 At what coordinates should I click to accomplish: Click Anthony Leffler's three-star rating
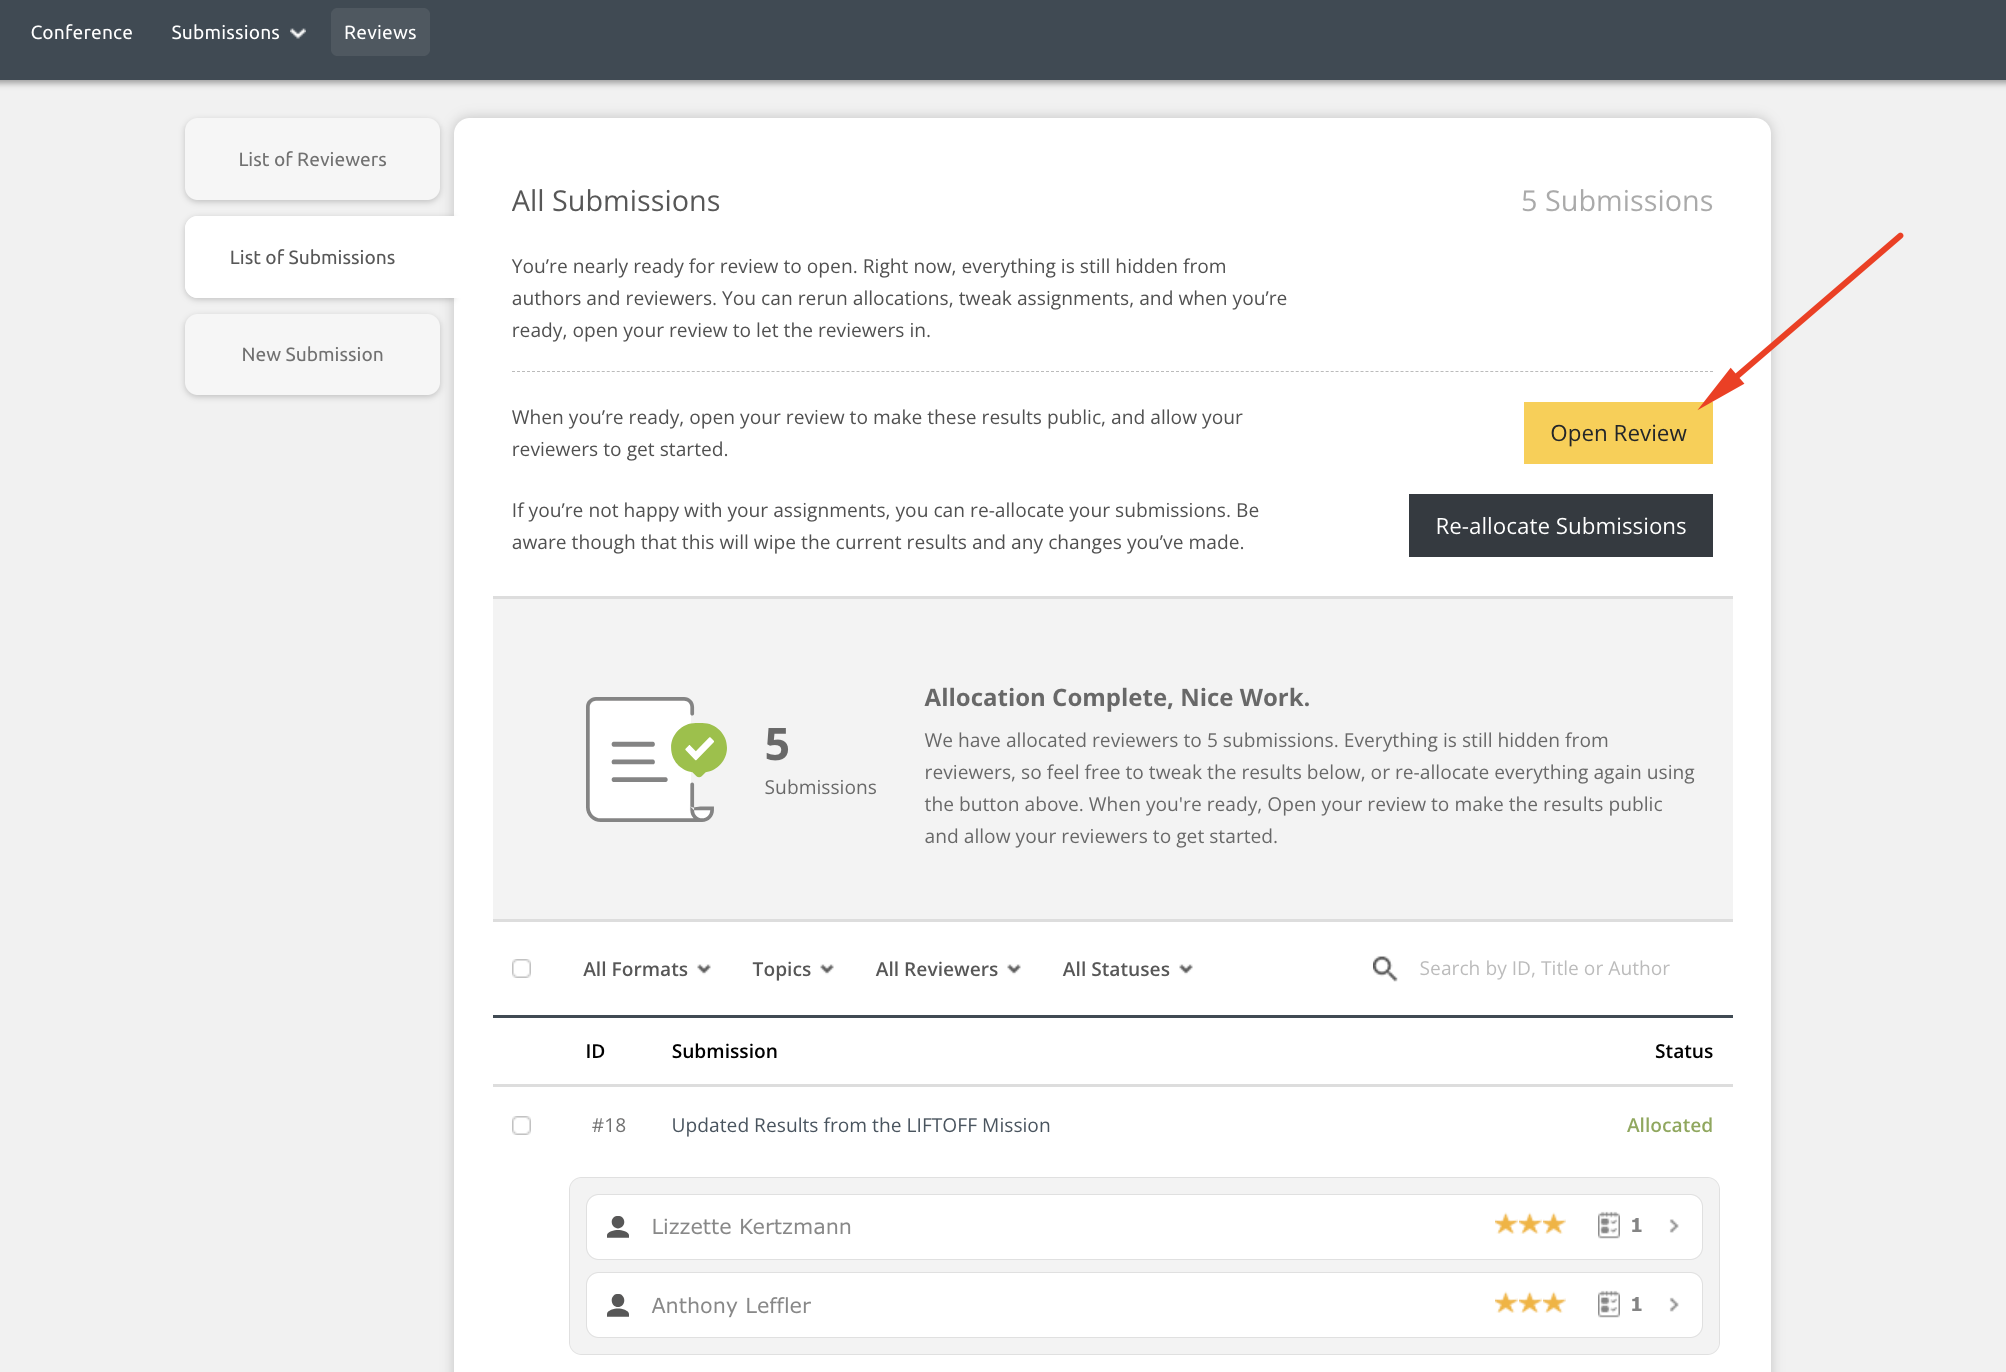pyautogui.click(x=1529, y=1304)
